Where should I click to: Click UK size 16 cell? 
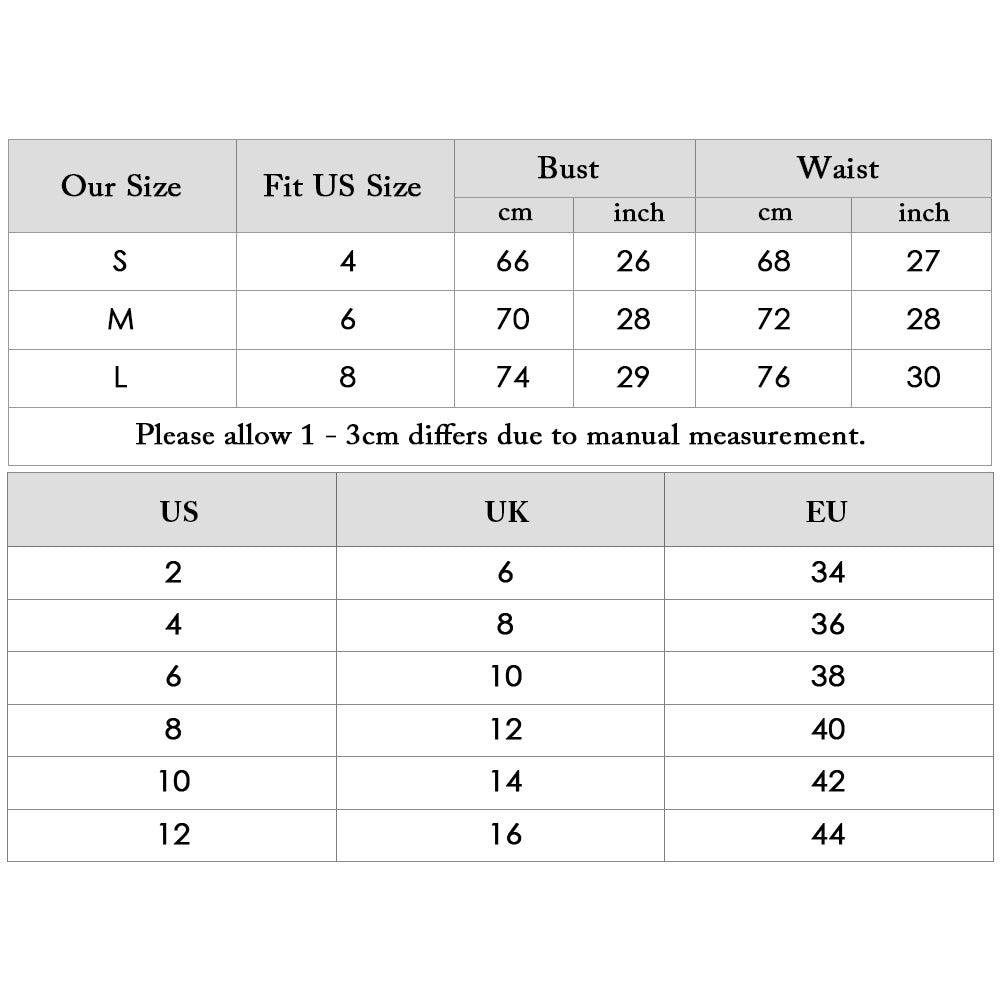tap(506, 834)
